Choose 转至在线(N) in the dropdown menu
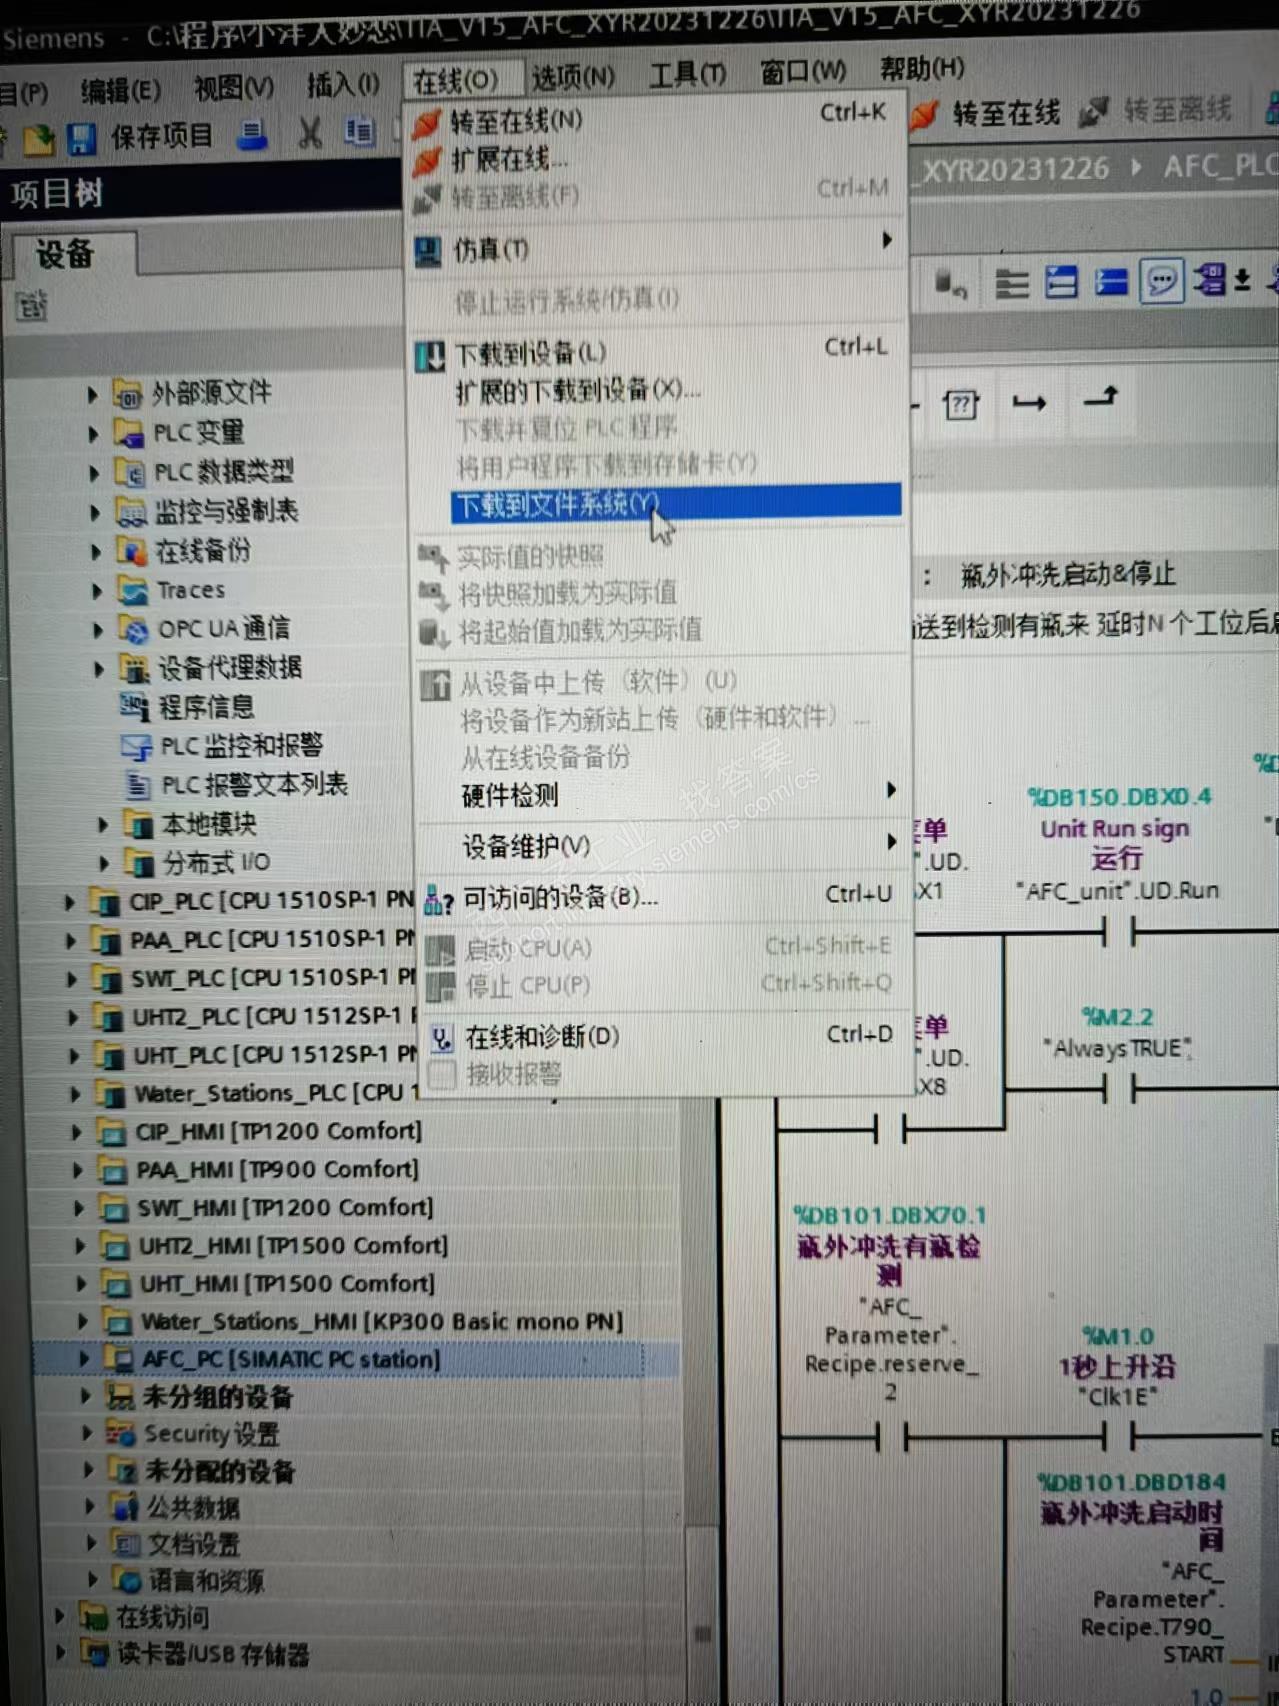 click(x=515, y=122)
